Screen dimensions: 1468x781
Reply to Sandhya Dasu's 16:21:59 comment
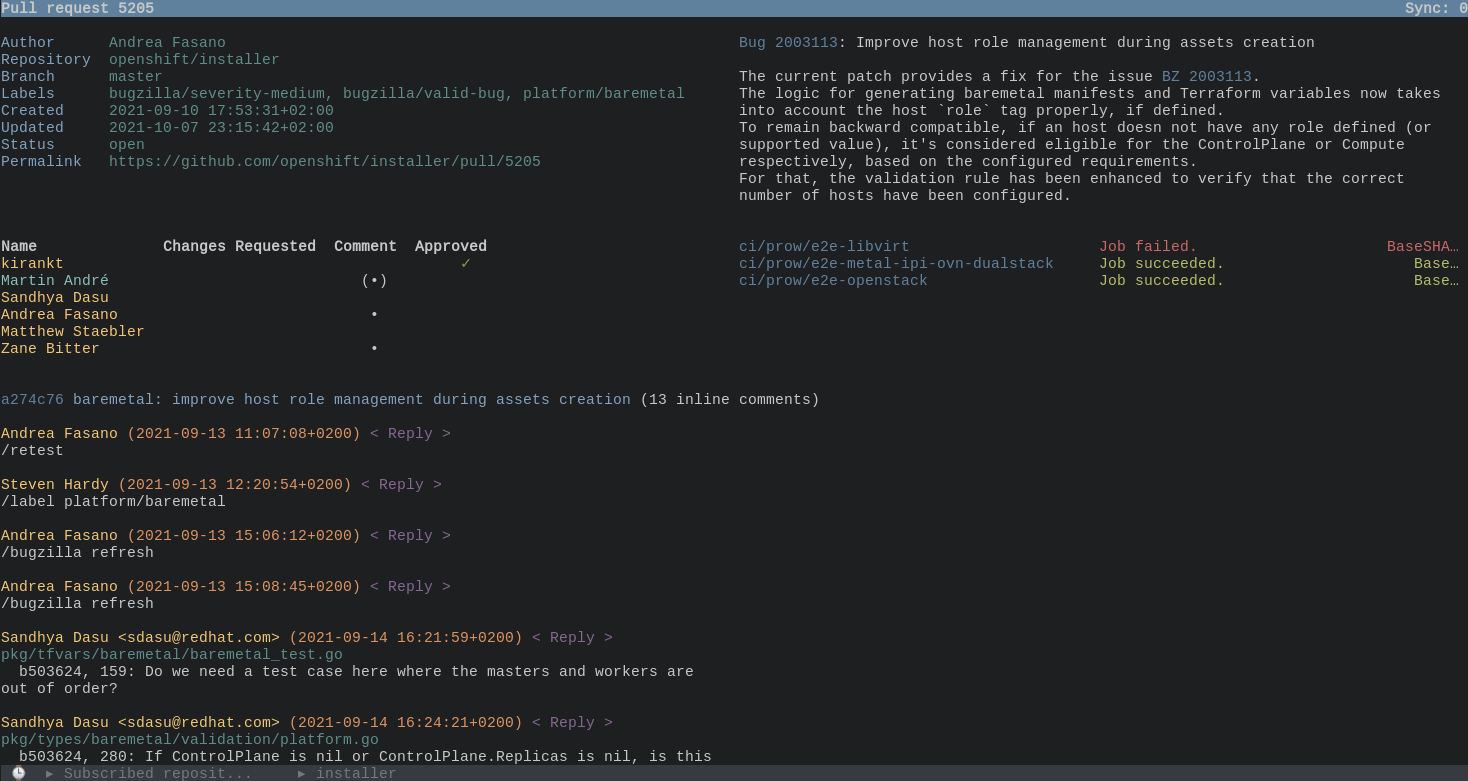572,638
